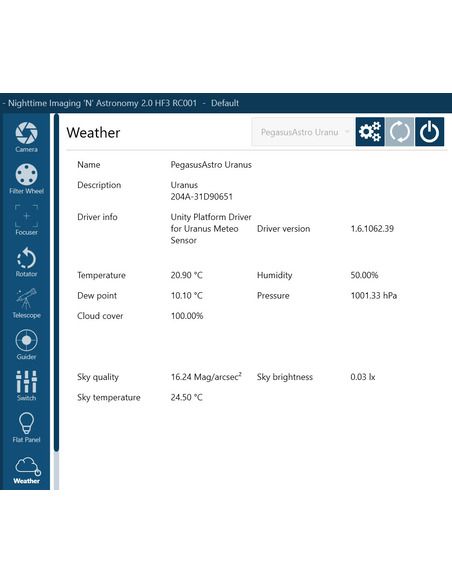Viewport: 452px width, 584px height.
Task: Click the Unity Platform Driver info text
Action: pyautogui.click(x=211, y=229)
